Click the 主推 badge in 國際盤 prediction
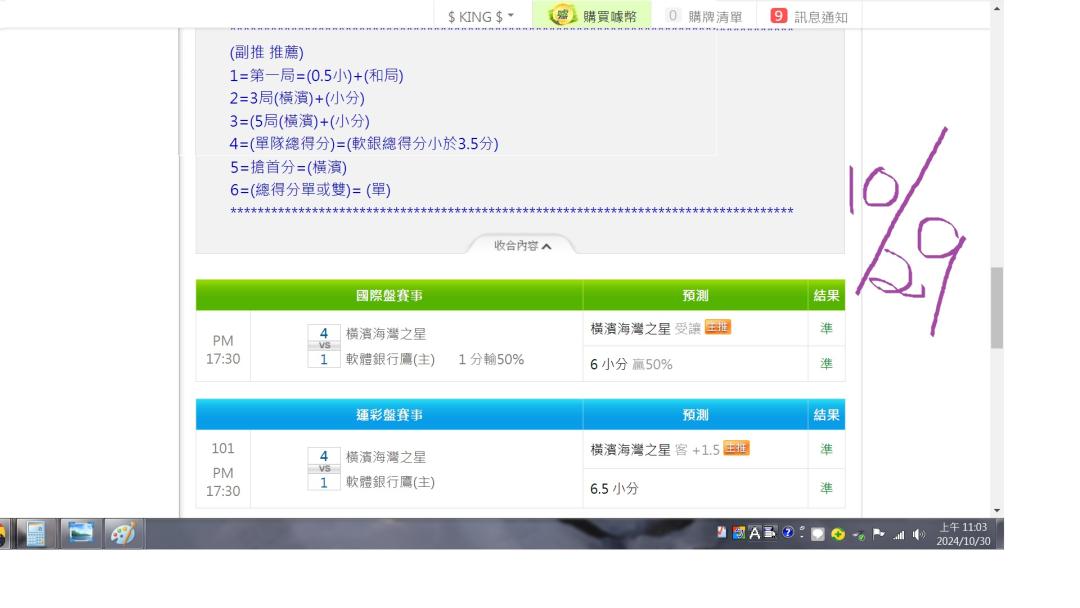The width and height of the screenshot is (1080, 608). [717, 327]
